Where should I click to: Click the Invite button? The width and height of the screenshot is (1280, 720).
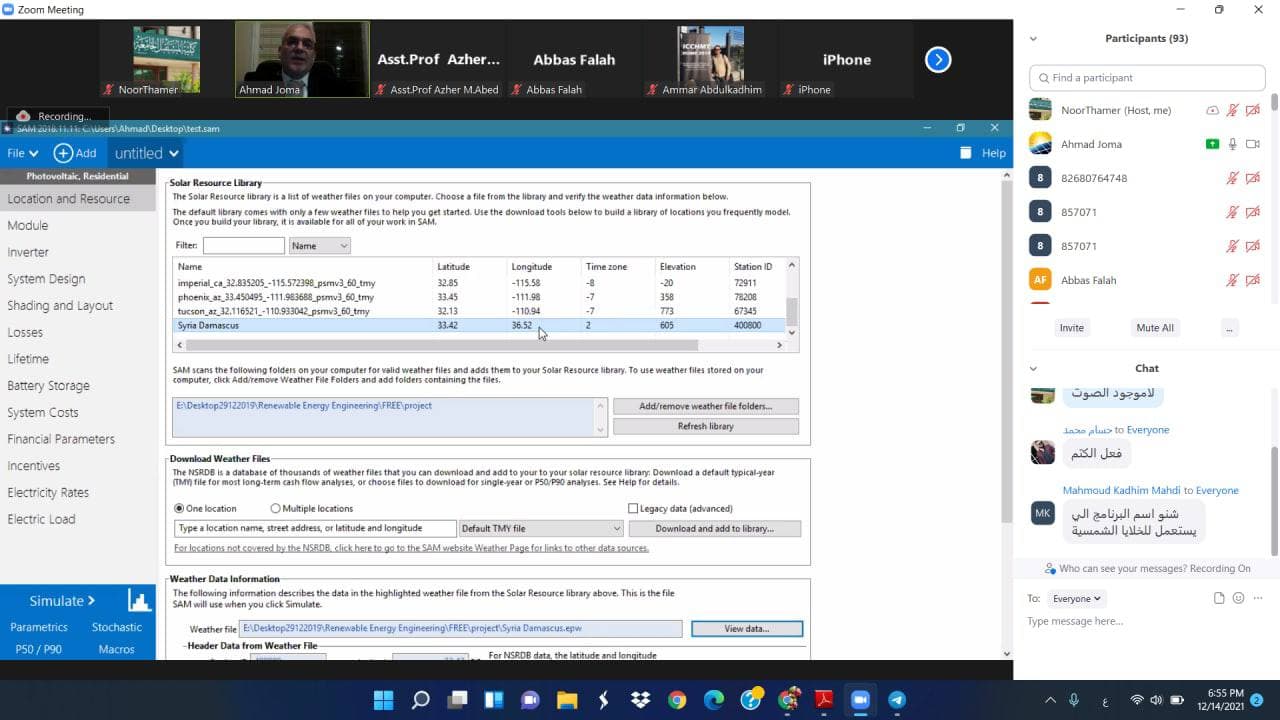(x=1071, y=328)
